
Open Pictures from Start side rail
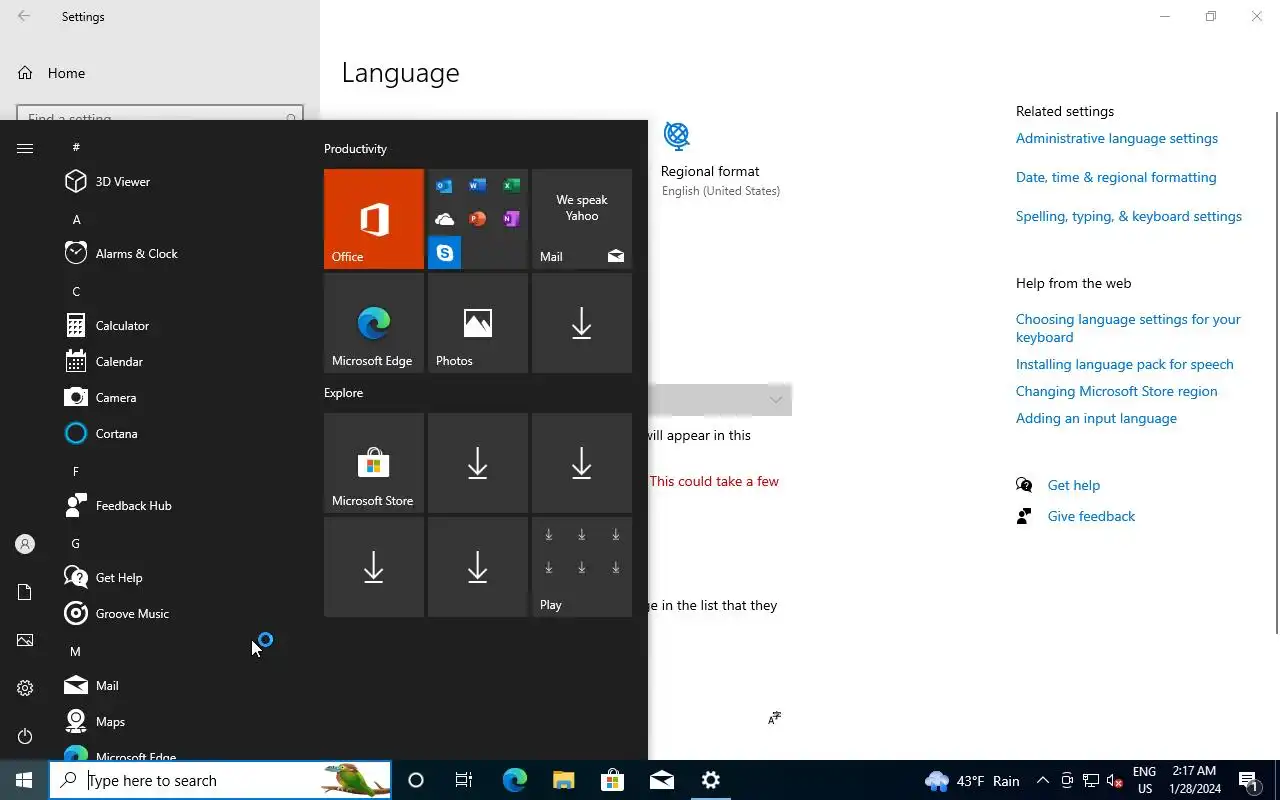(25, 640)
